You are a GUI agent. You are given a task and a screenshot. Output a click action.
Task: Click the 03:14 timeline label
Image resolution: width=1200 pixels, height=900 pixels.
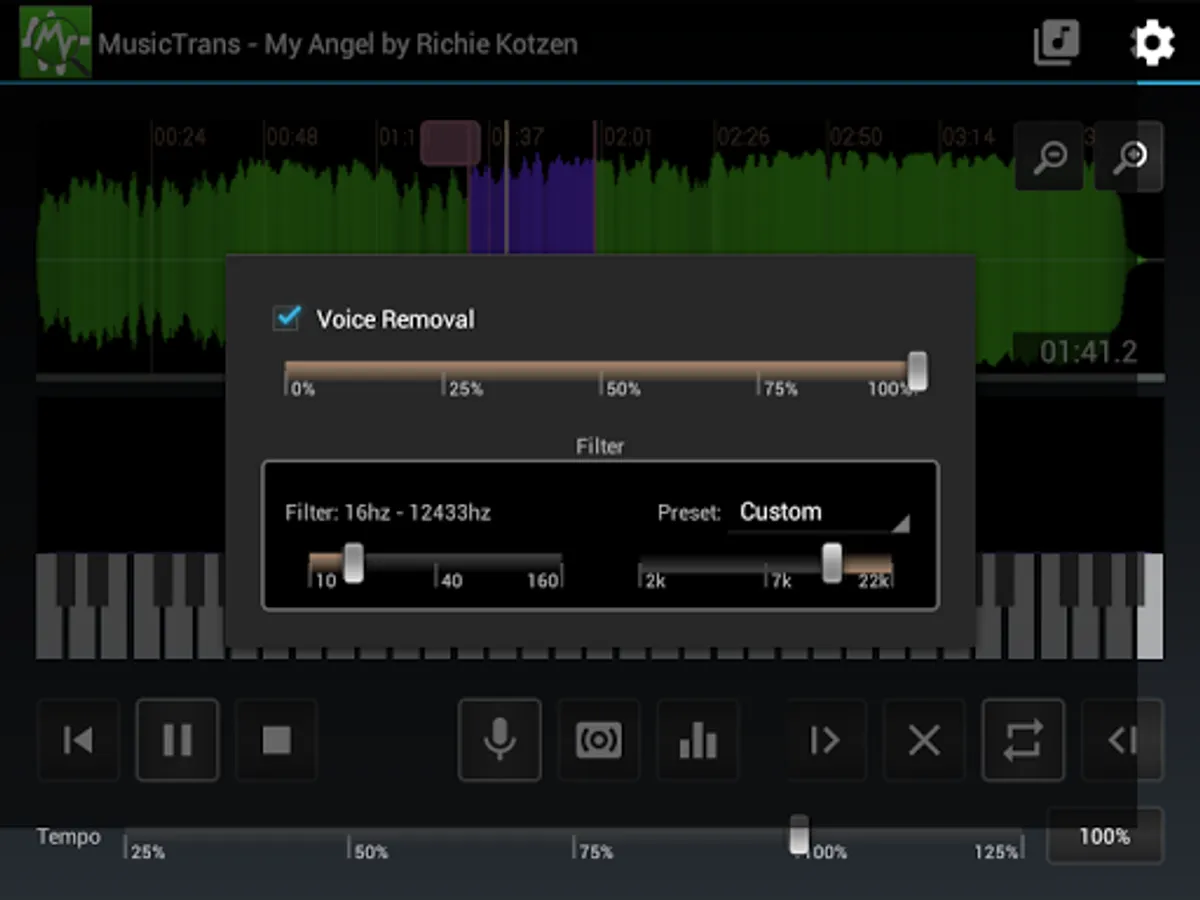point(968,137)
